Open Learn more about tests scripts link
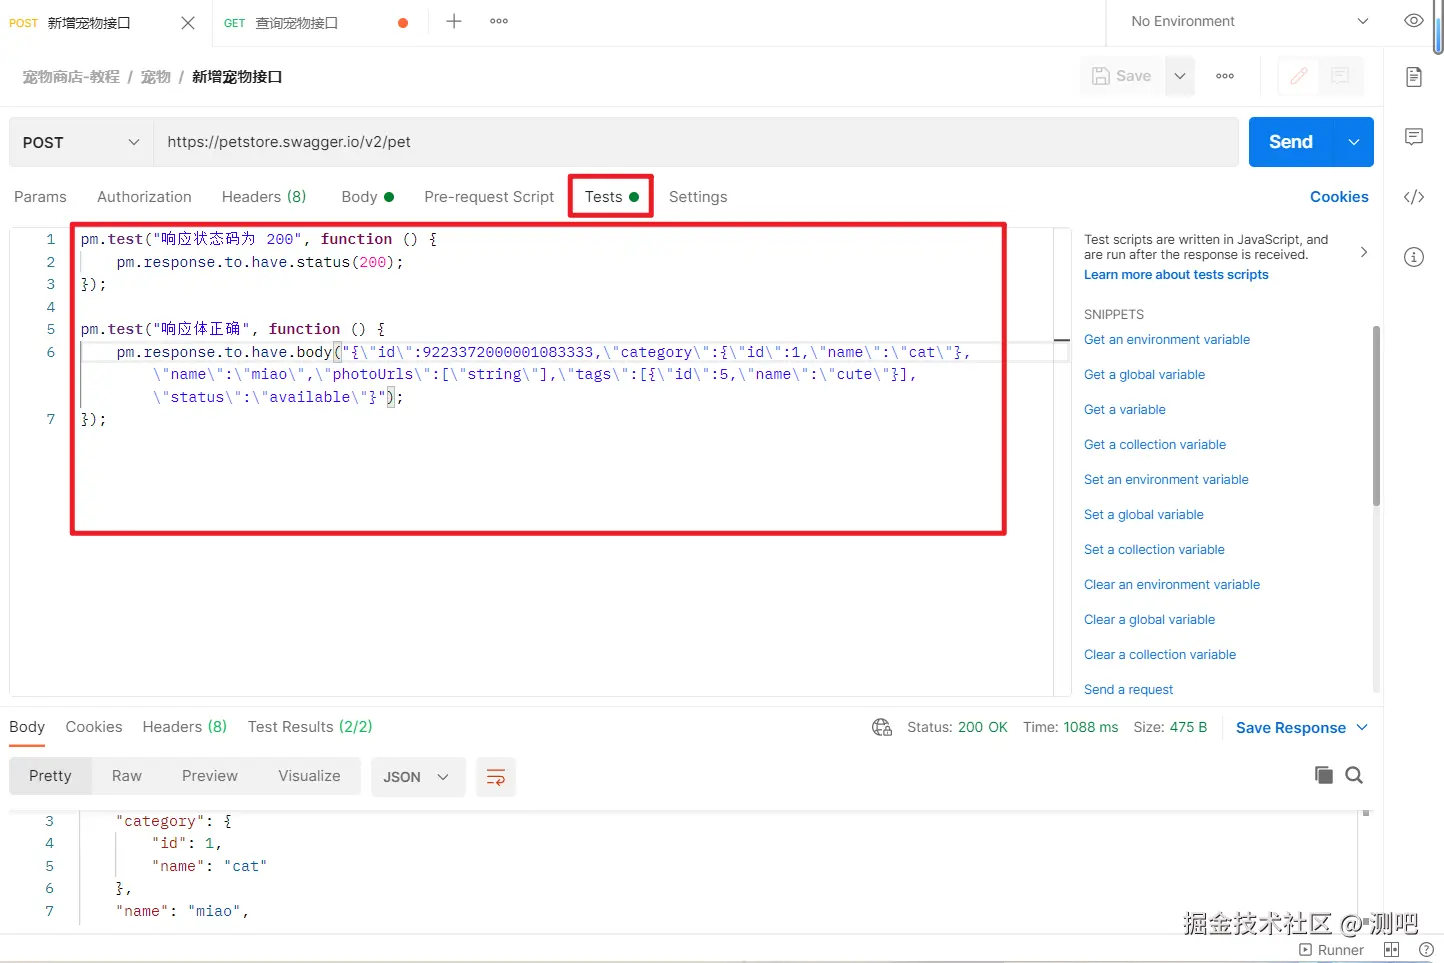 (1176, 275)
